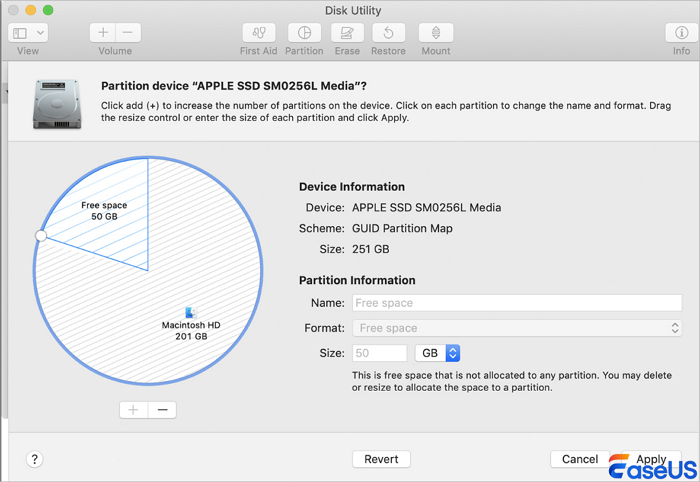The width and height of the screenshot is (700, 482).
Task: Click the partition Name text field
Action: 517,303
